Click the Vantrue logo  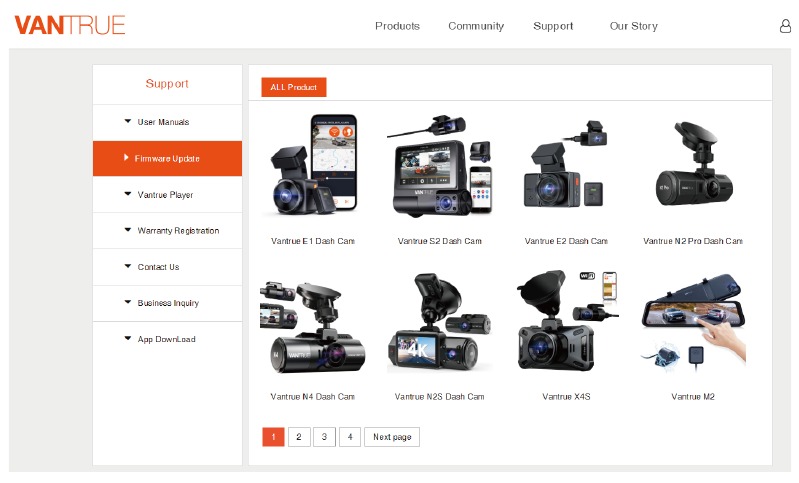click(70, 25)
